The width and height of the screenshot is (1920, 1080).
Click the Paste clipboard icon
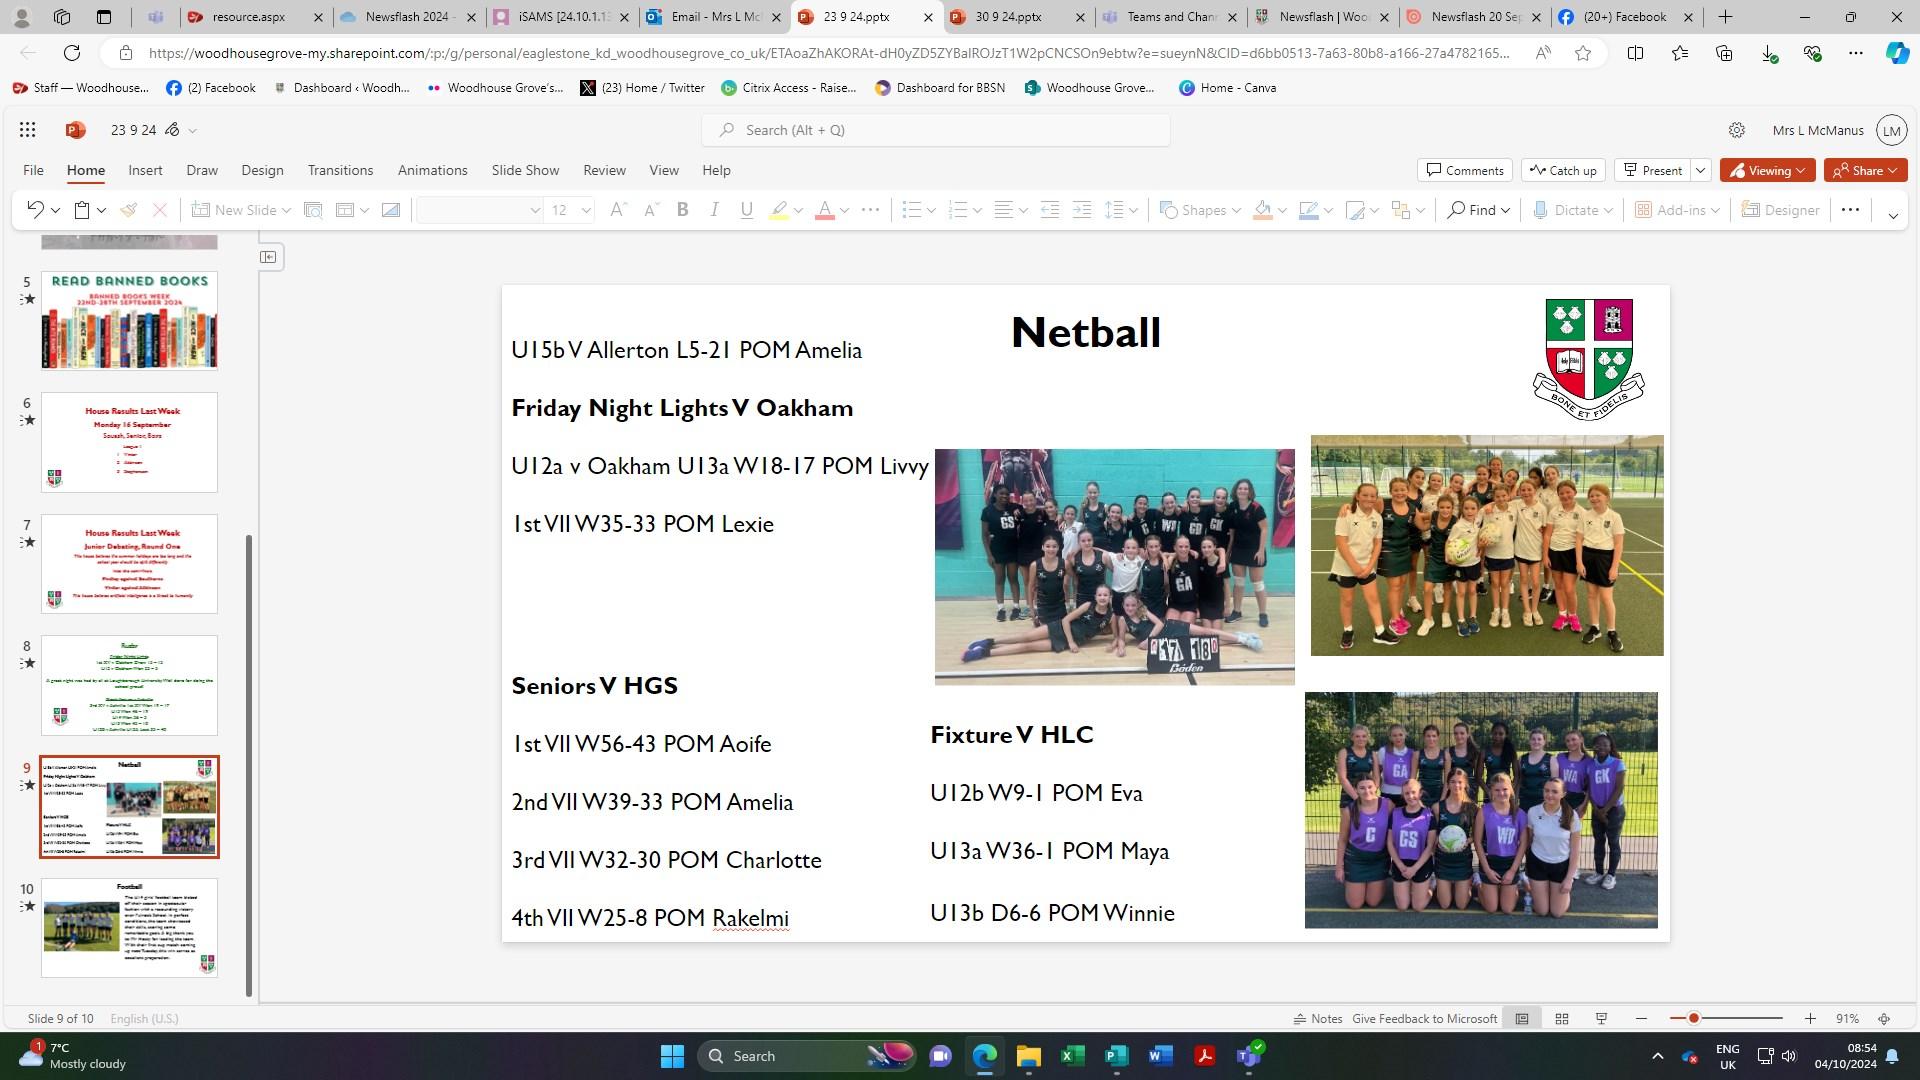point(83,210)
